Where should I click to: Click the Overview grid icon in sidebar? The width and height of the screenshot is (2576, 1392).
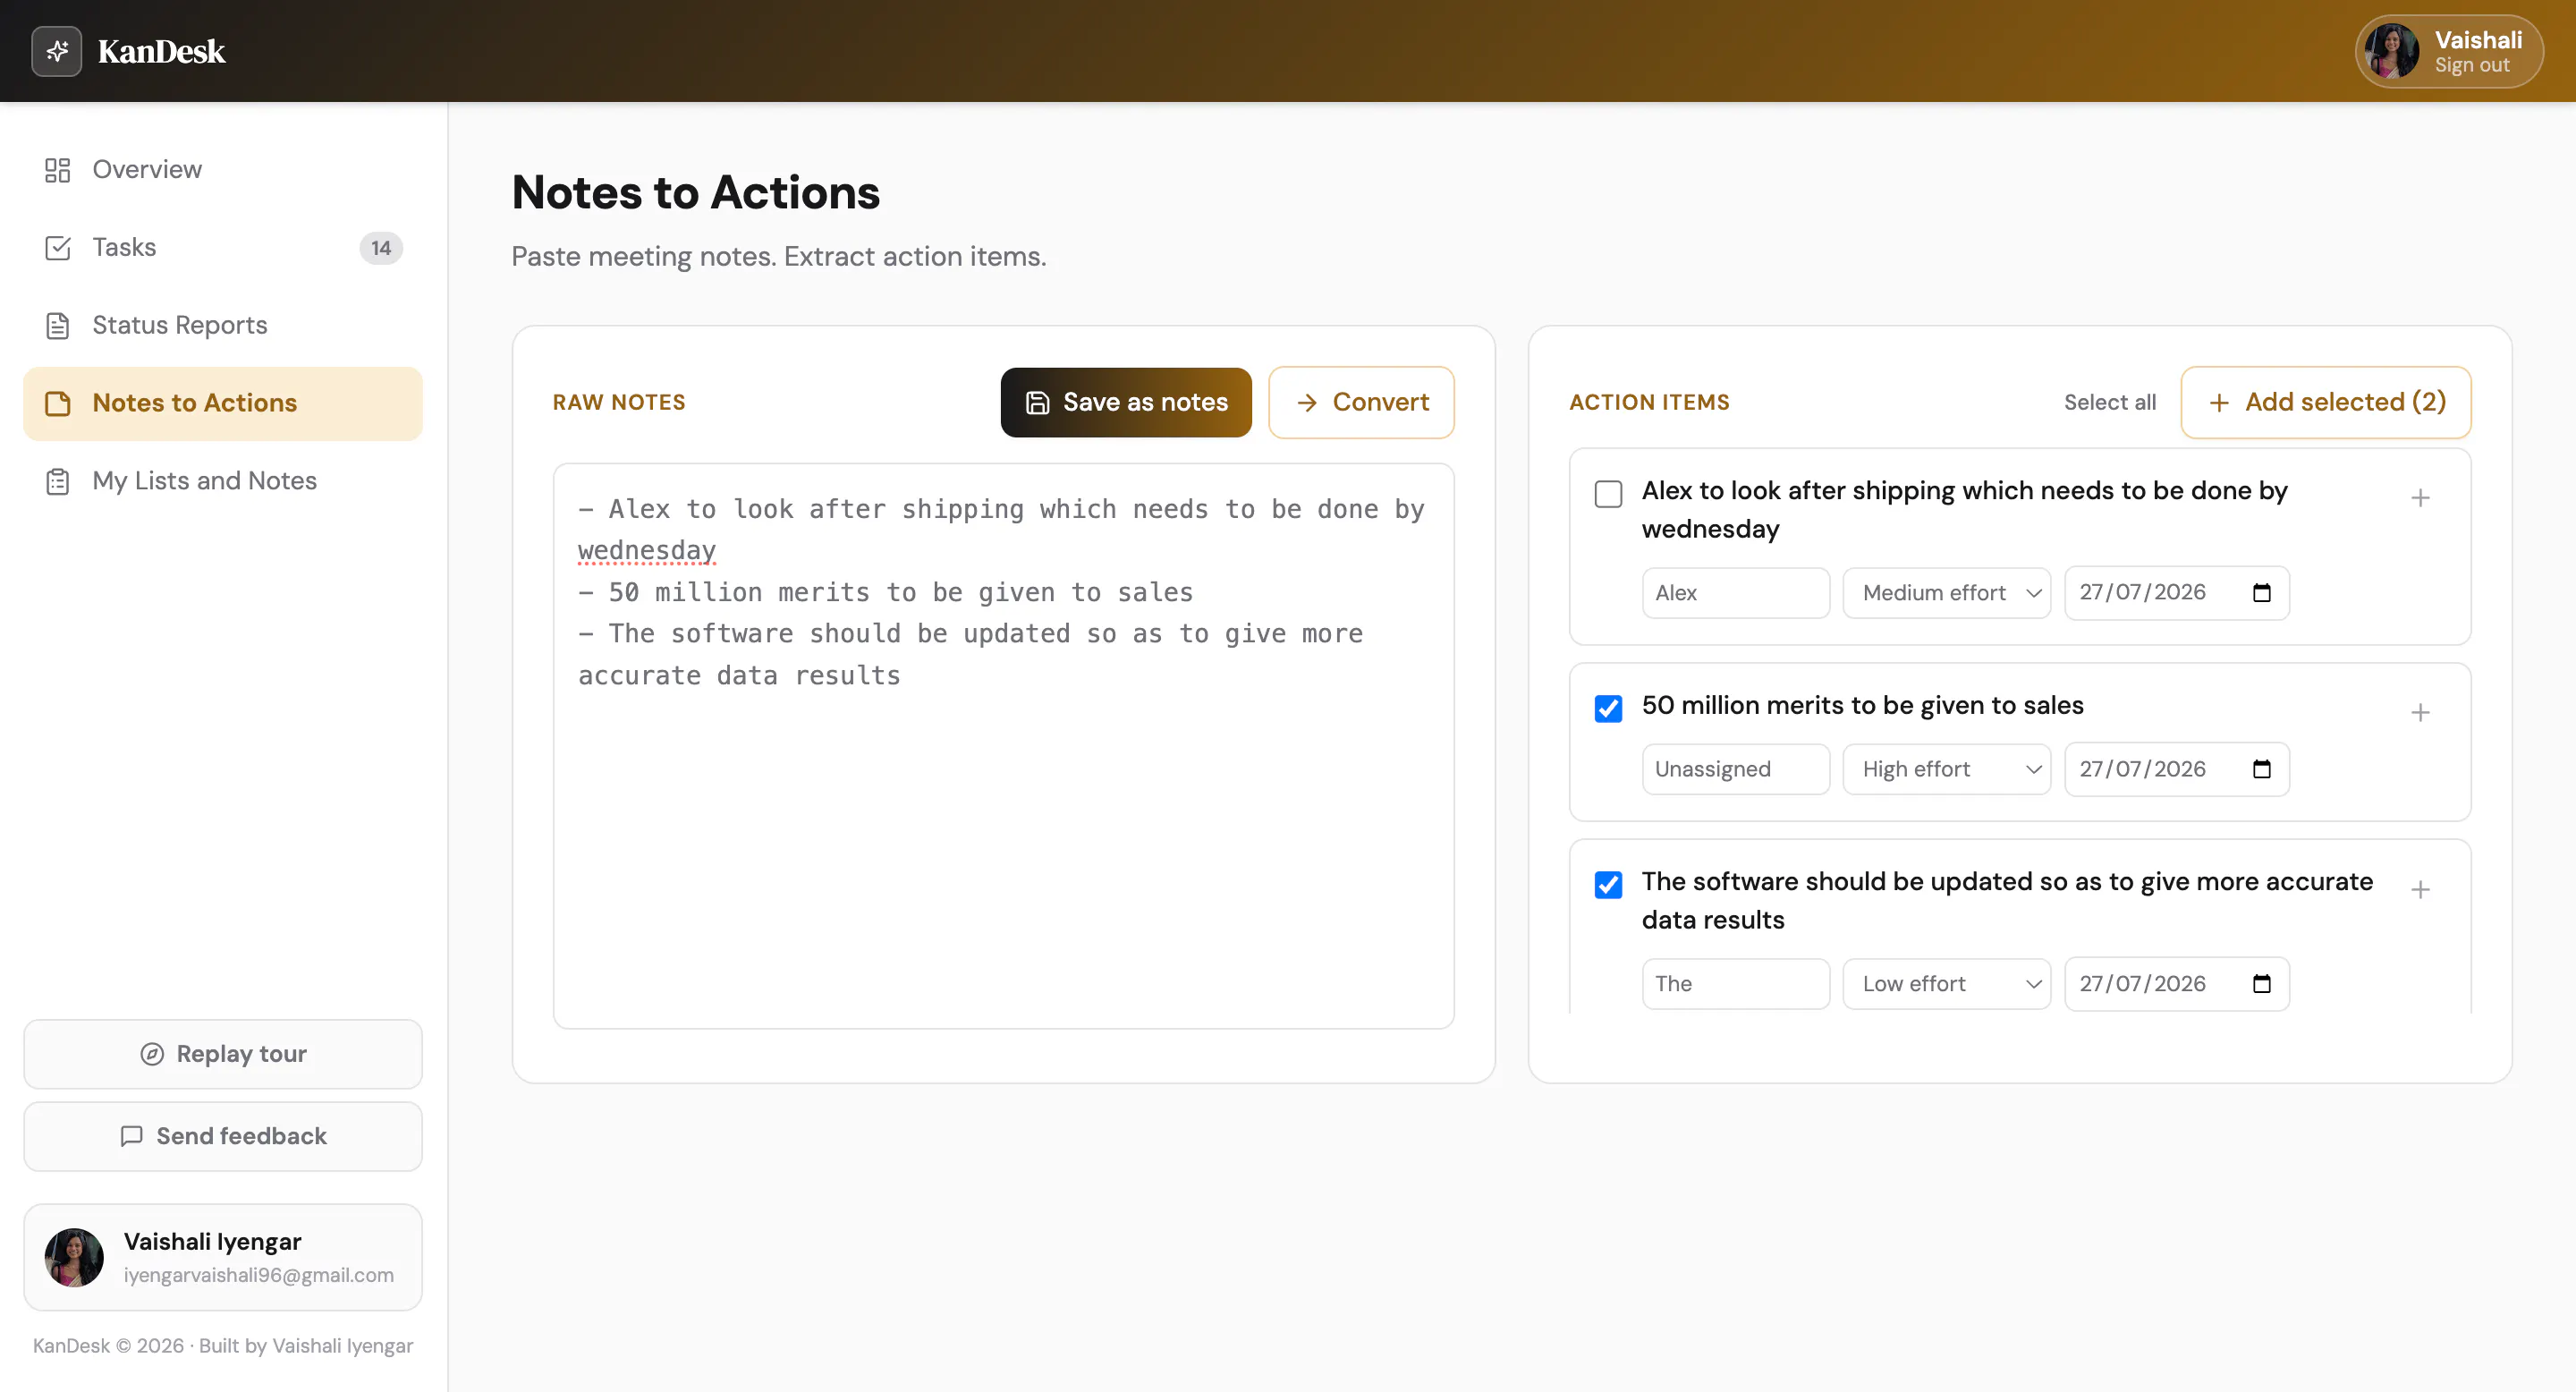pos(58,170)
